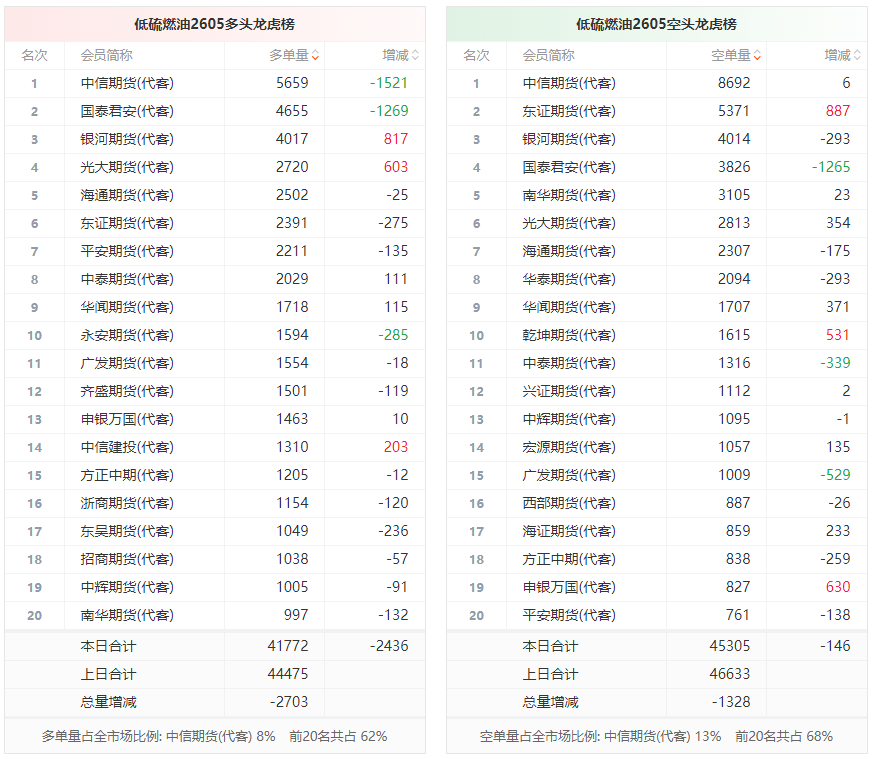This screenshot has width=873, height=759.
Task: Sort long table by 增减 arrows
Action: tap(415, 56)
